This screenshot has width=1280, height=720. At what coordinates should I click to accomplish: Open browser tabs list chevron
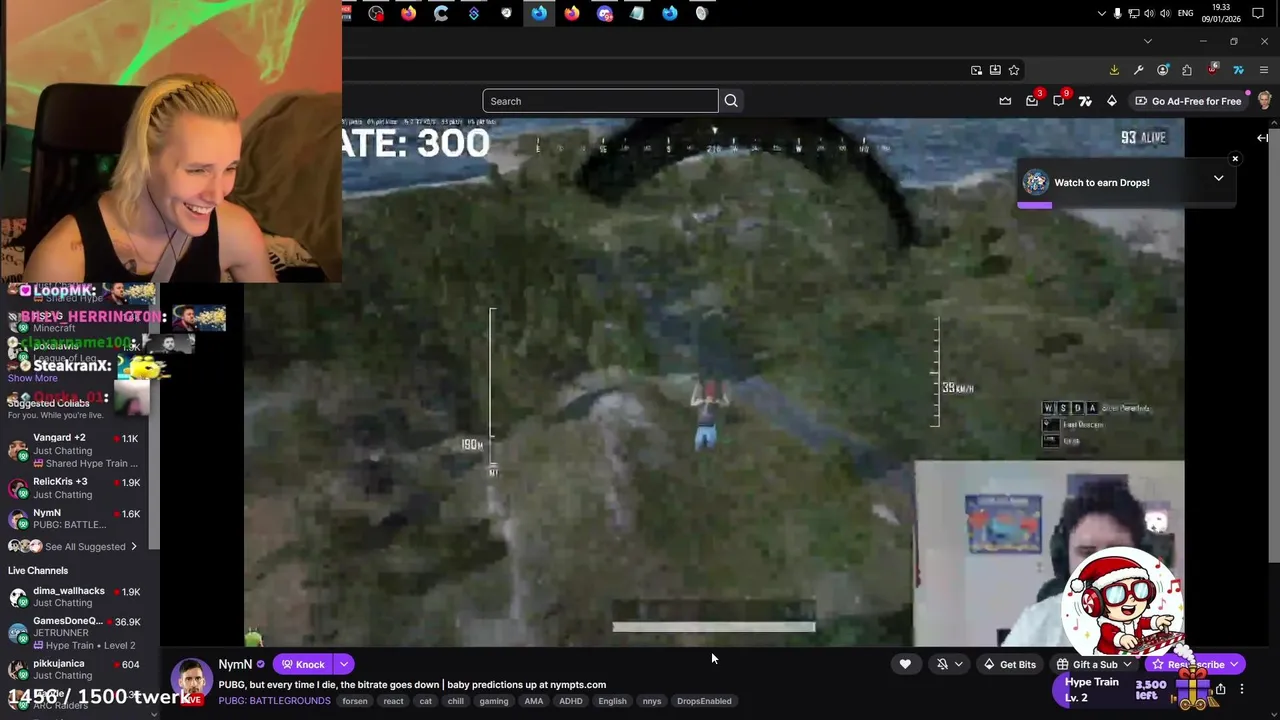tap(1148, 41)
